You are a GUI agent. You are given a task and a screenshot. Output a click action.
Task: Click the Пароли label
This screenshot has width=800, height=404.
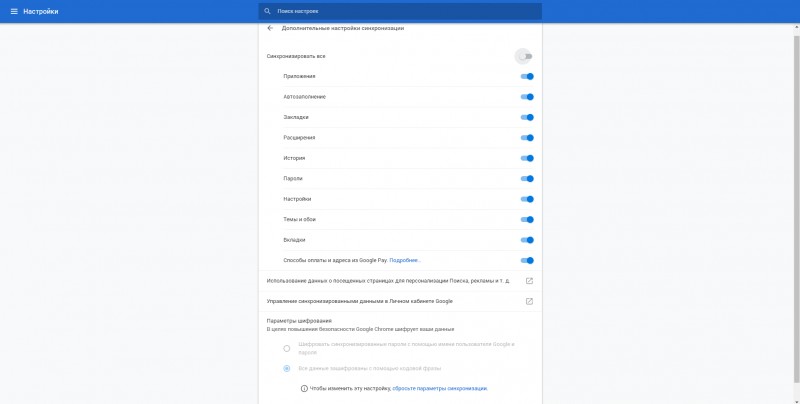[293, 179]
